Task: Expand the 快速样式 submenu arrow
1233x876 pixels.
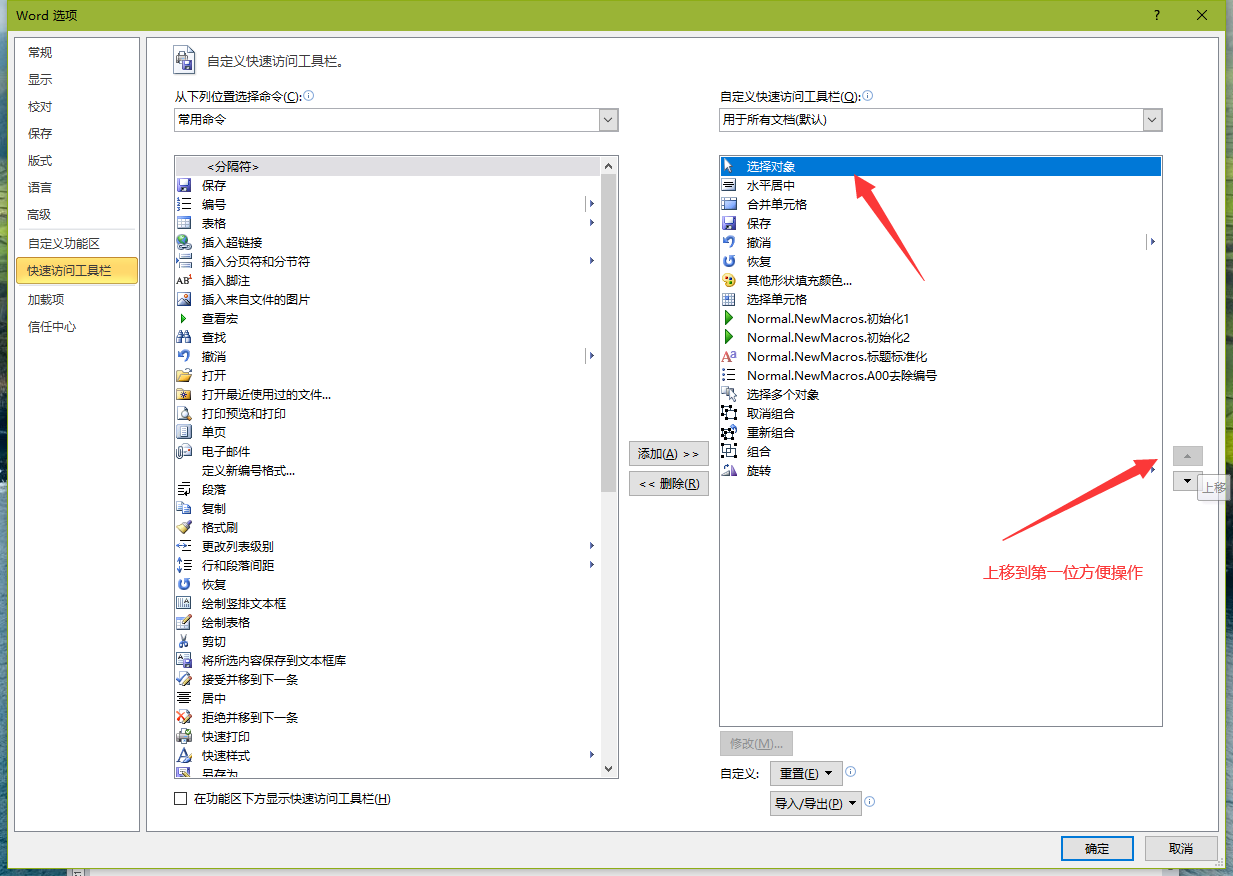Action: coord(592,755)
